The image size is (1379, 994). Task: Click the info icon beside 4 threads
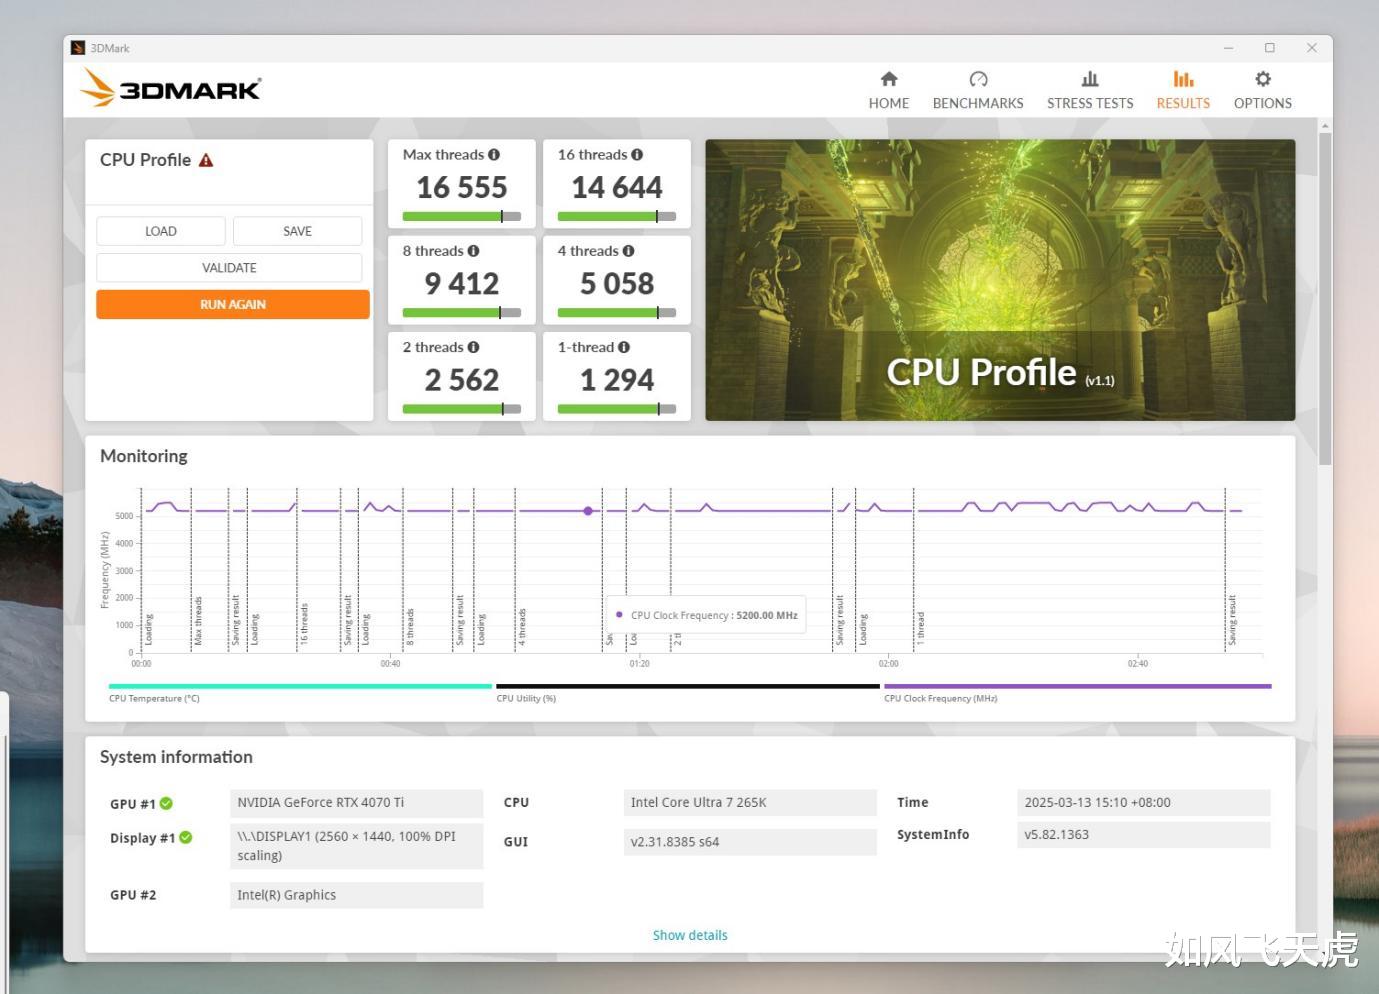pos(628,251)
